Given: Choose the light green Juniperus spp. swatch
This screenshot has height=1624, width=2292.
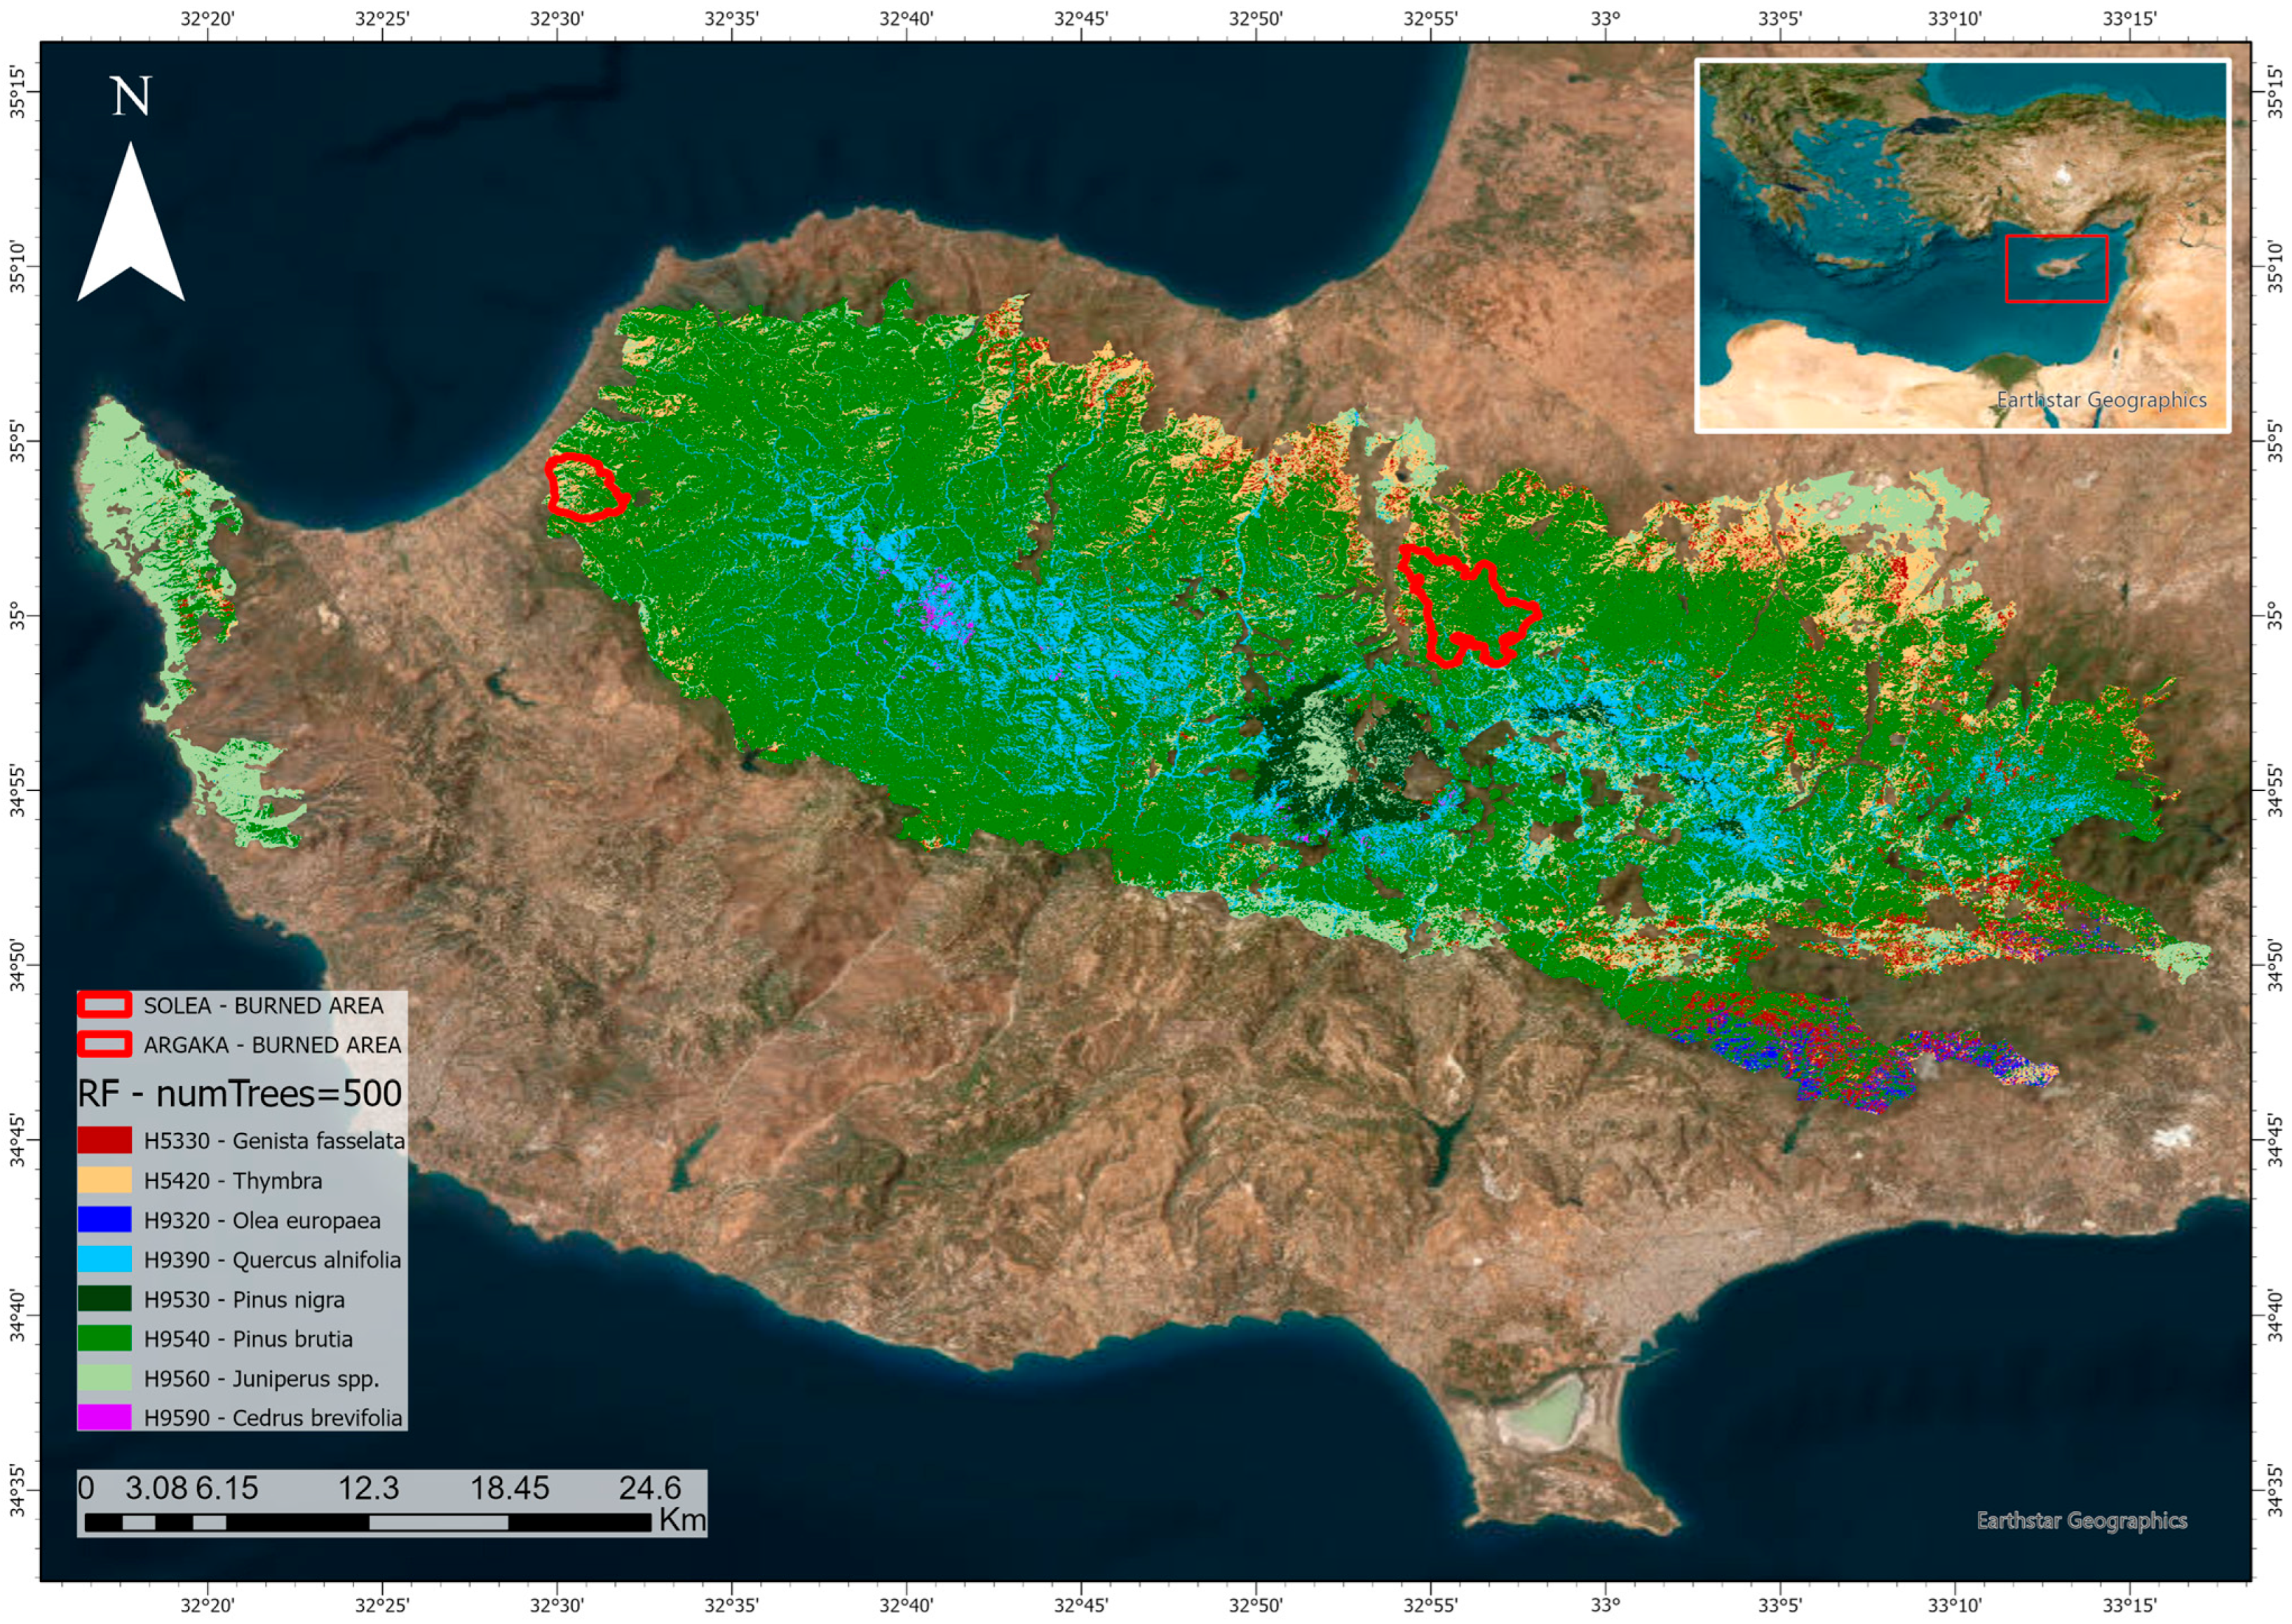Looking at the screenshot, I should tap(104, 1378).
